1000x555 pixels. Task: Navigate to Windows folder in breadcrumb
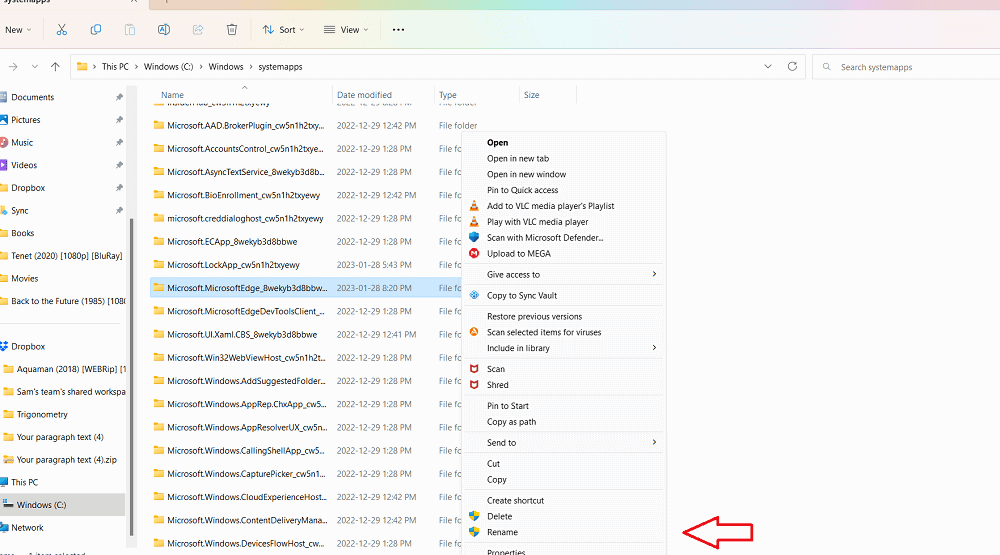[226, 66]
